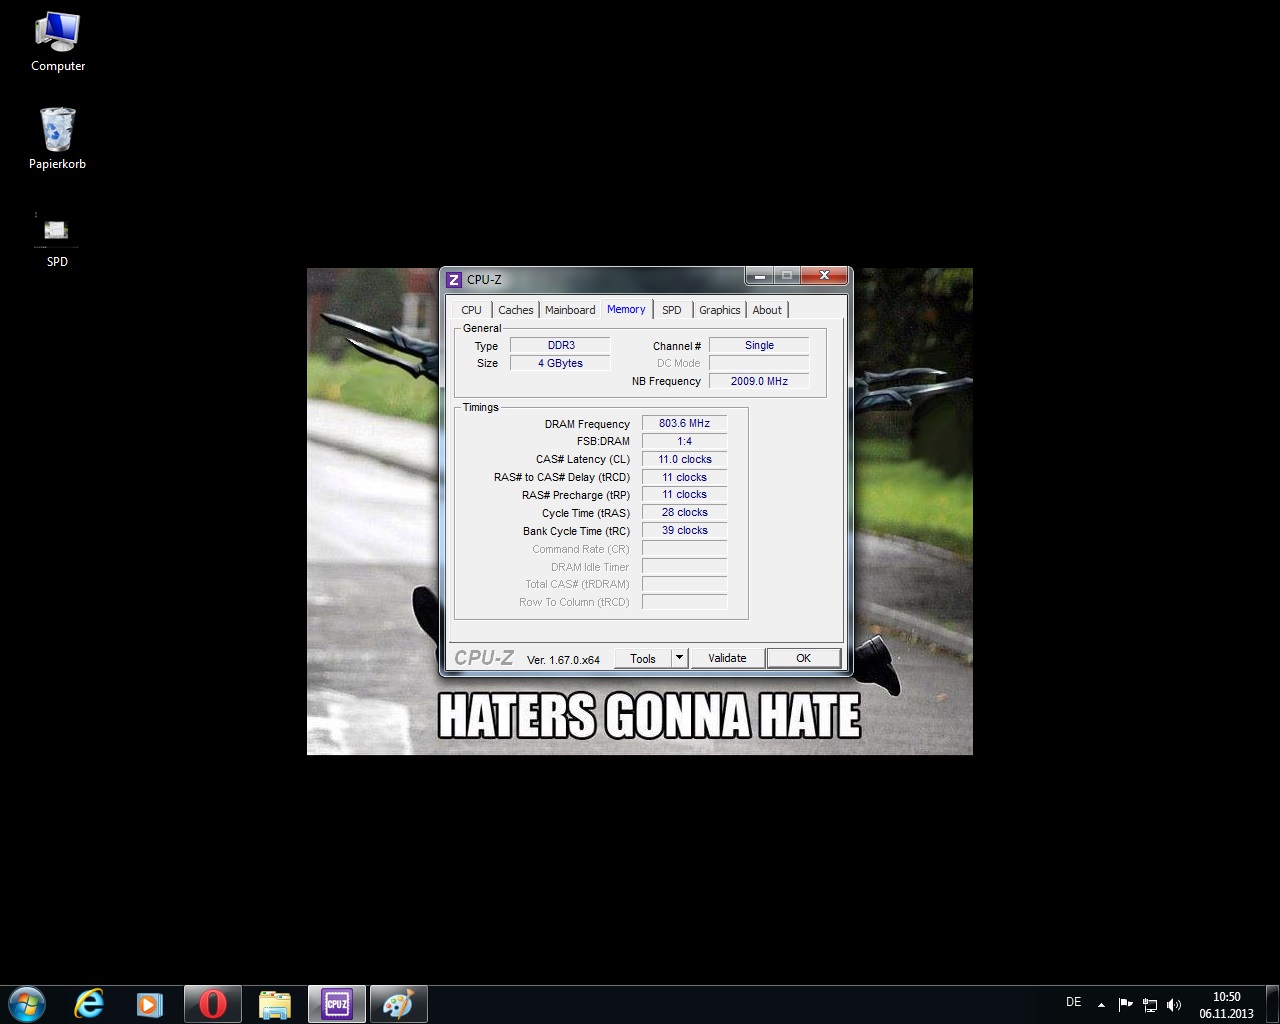
Task: Open the Windows Start orb
Action: (27, 1003)
